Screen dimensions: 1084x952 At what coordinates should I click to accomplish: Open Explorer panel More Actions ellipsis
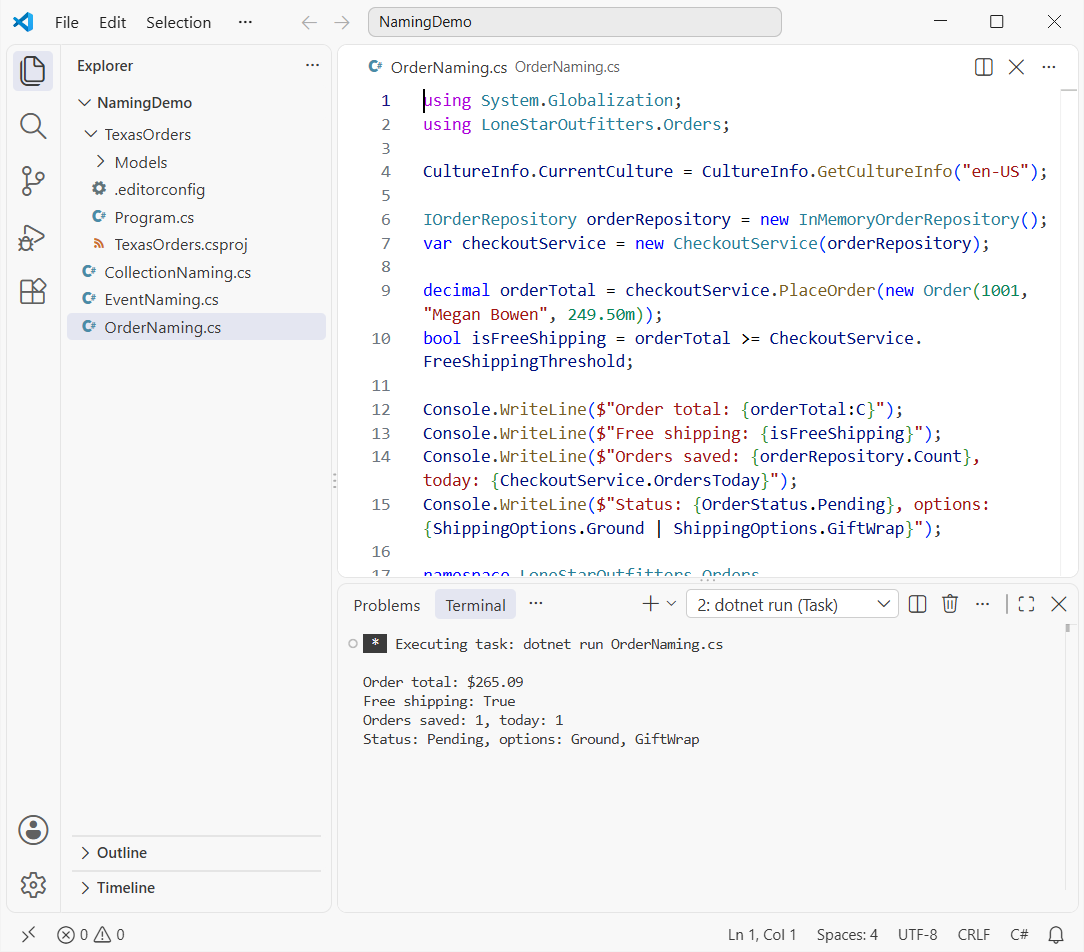pos(312,65)
